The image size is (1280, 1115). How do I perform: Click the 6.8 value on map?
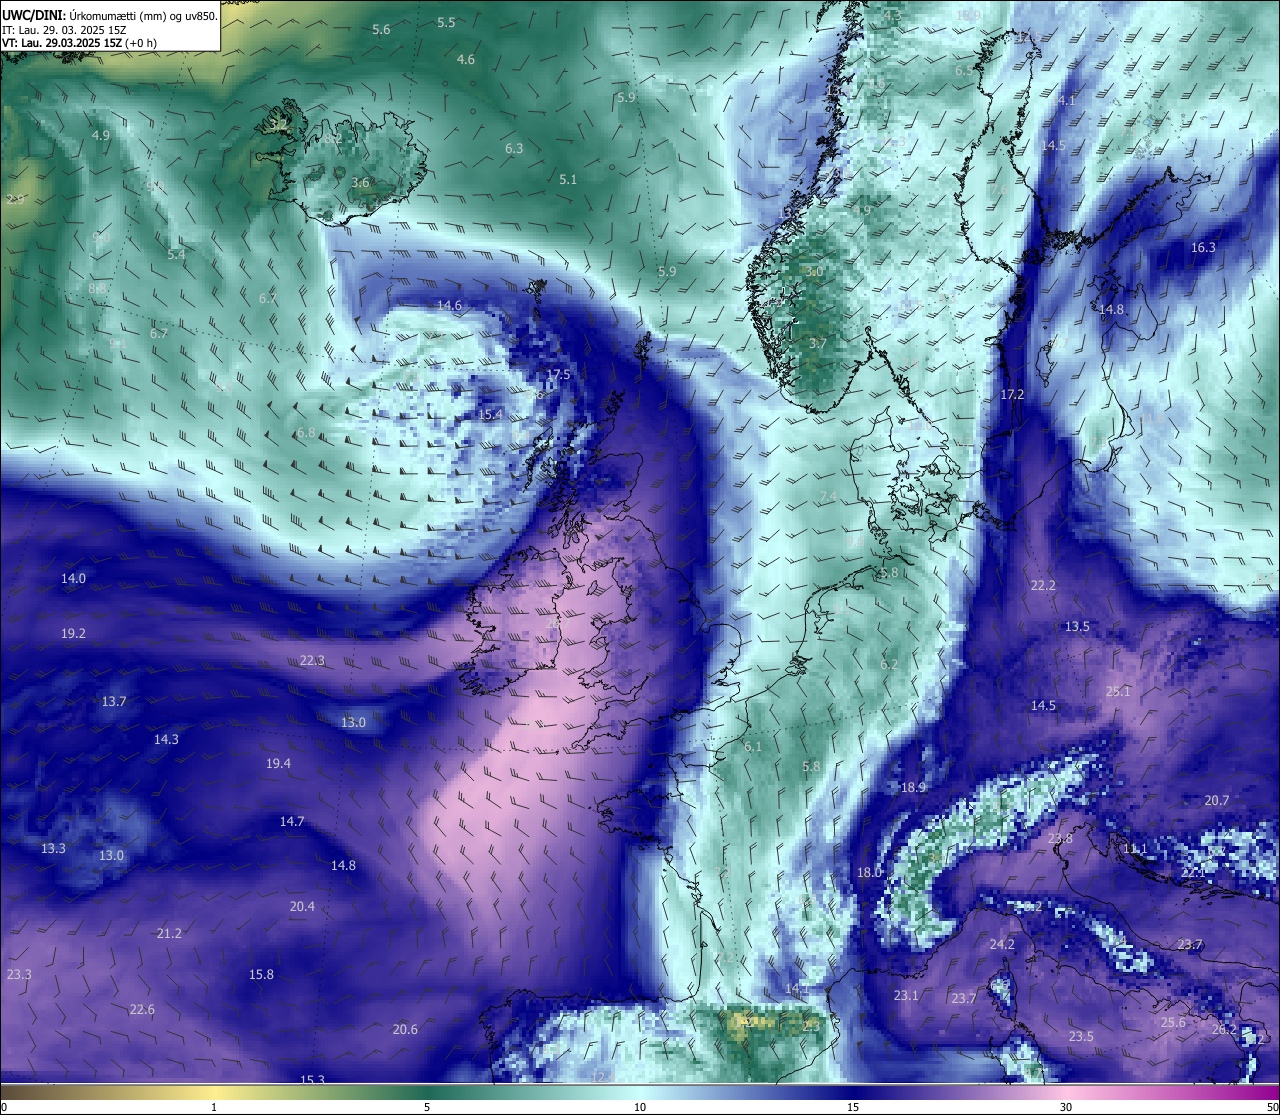point(306,434)
